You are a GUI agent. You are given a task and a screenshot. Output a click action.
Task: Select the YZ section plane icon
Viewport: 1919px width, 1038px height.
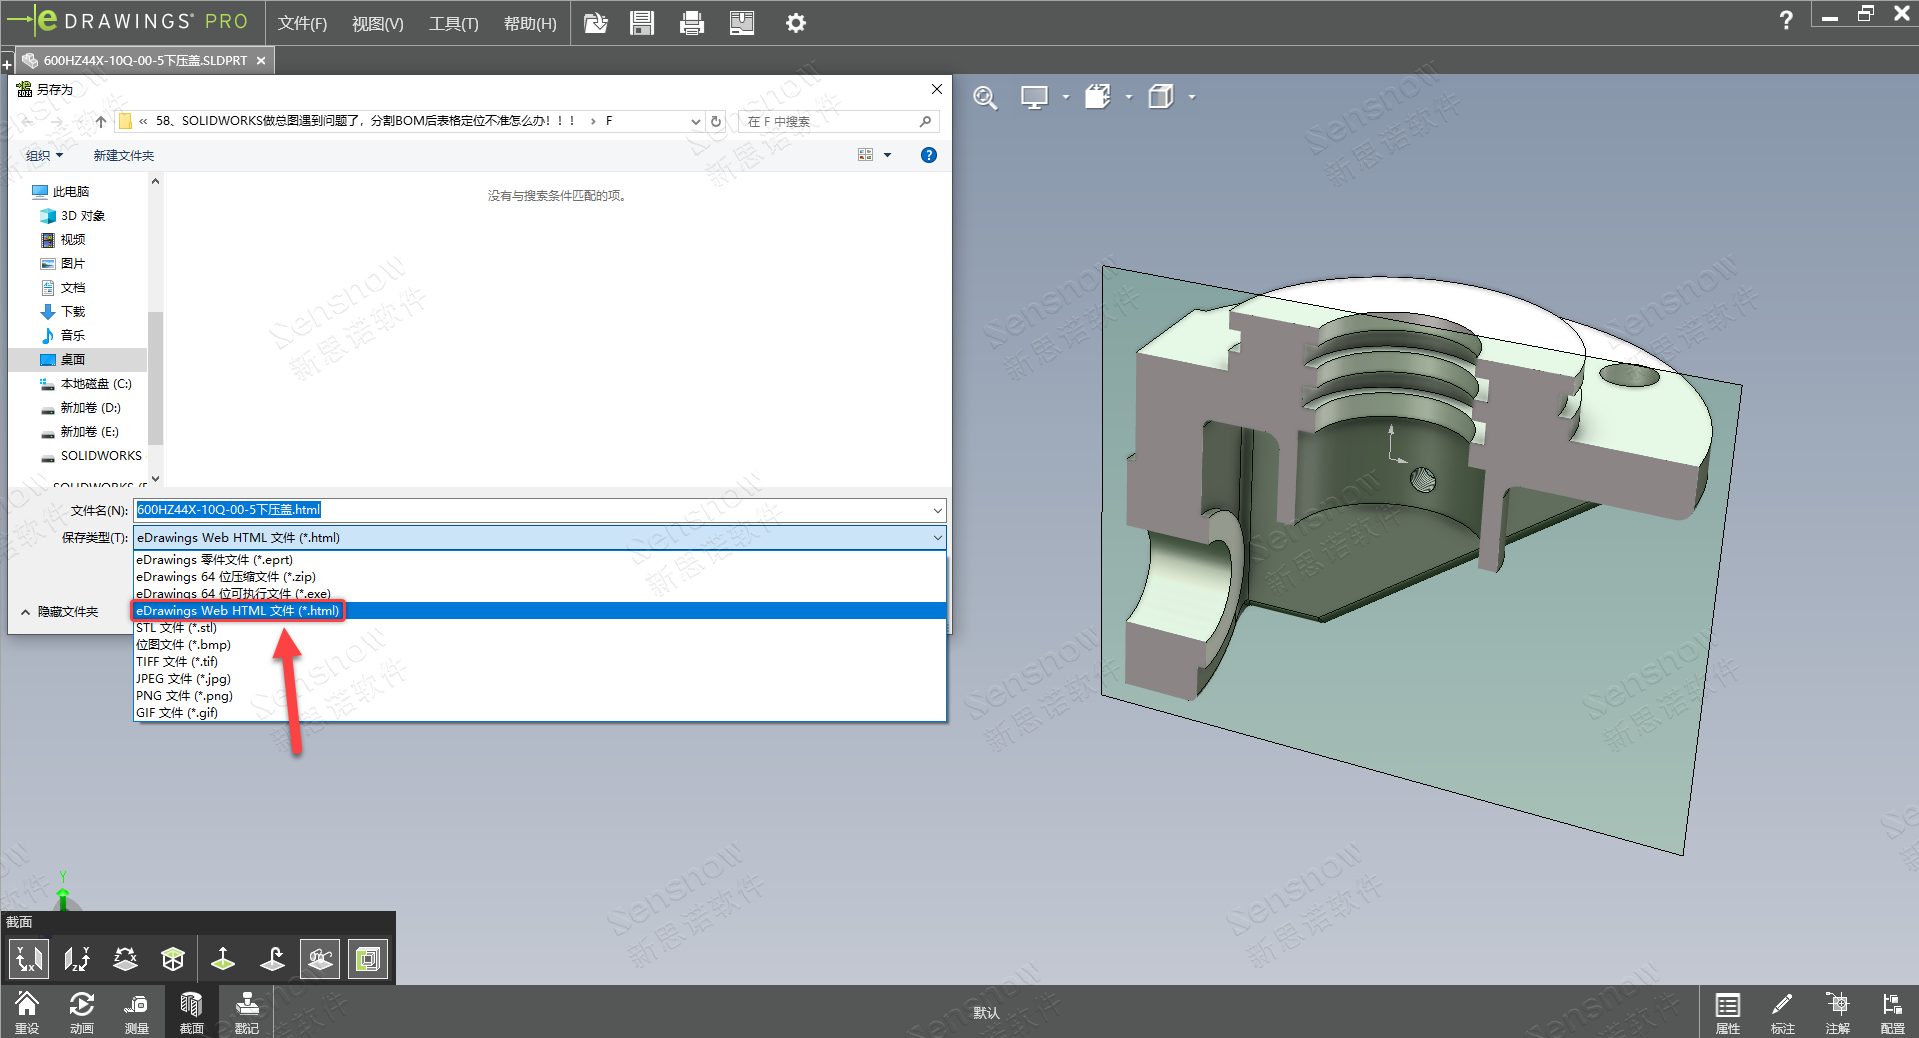[77, 959]
